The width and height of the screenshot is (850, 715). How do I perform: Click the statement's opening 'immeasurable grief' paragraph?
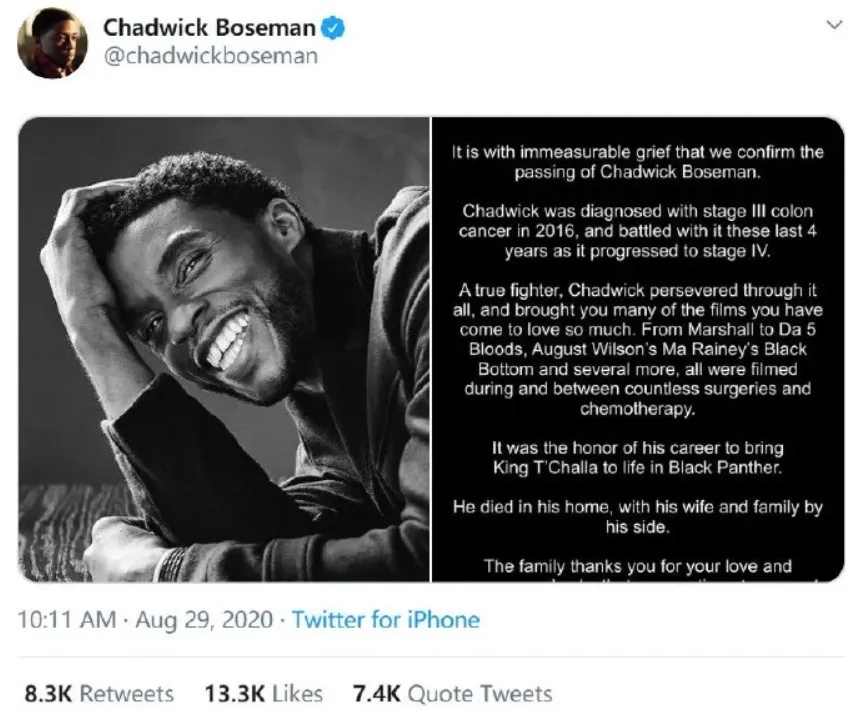637,162
